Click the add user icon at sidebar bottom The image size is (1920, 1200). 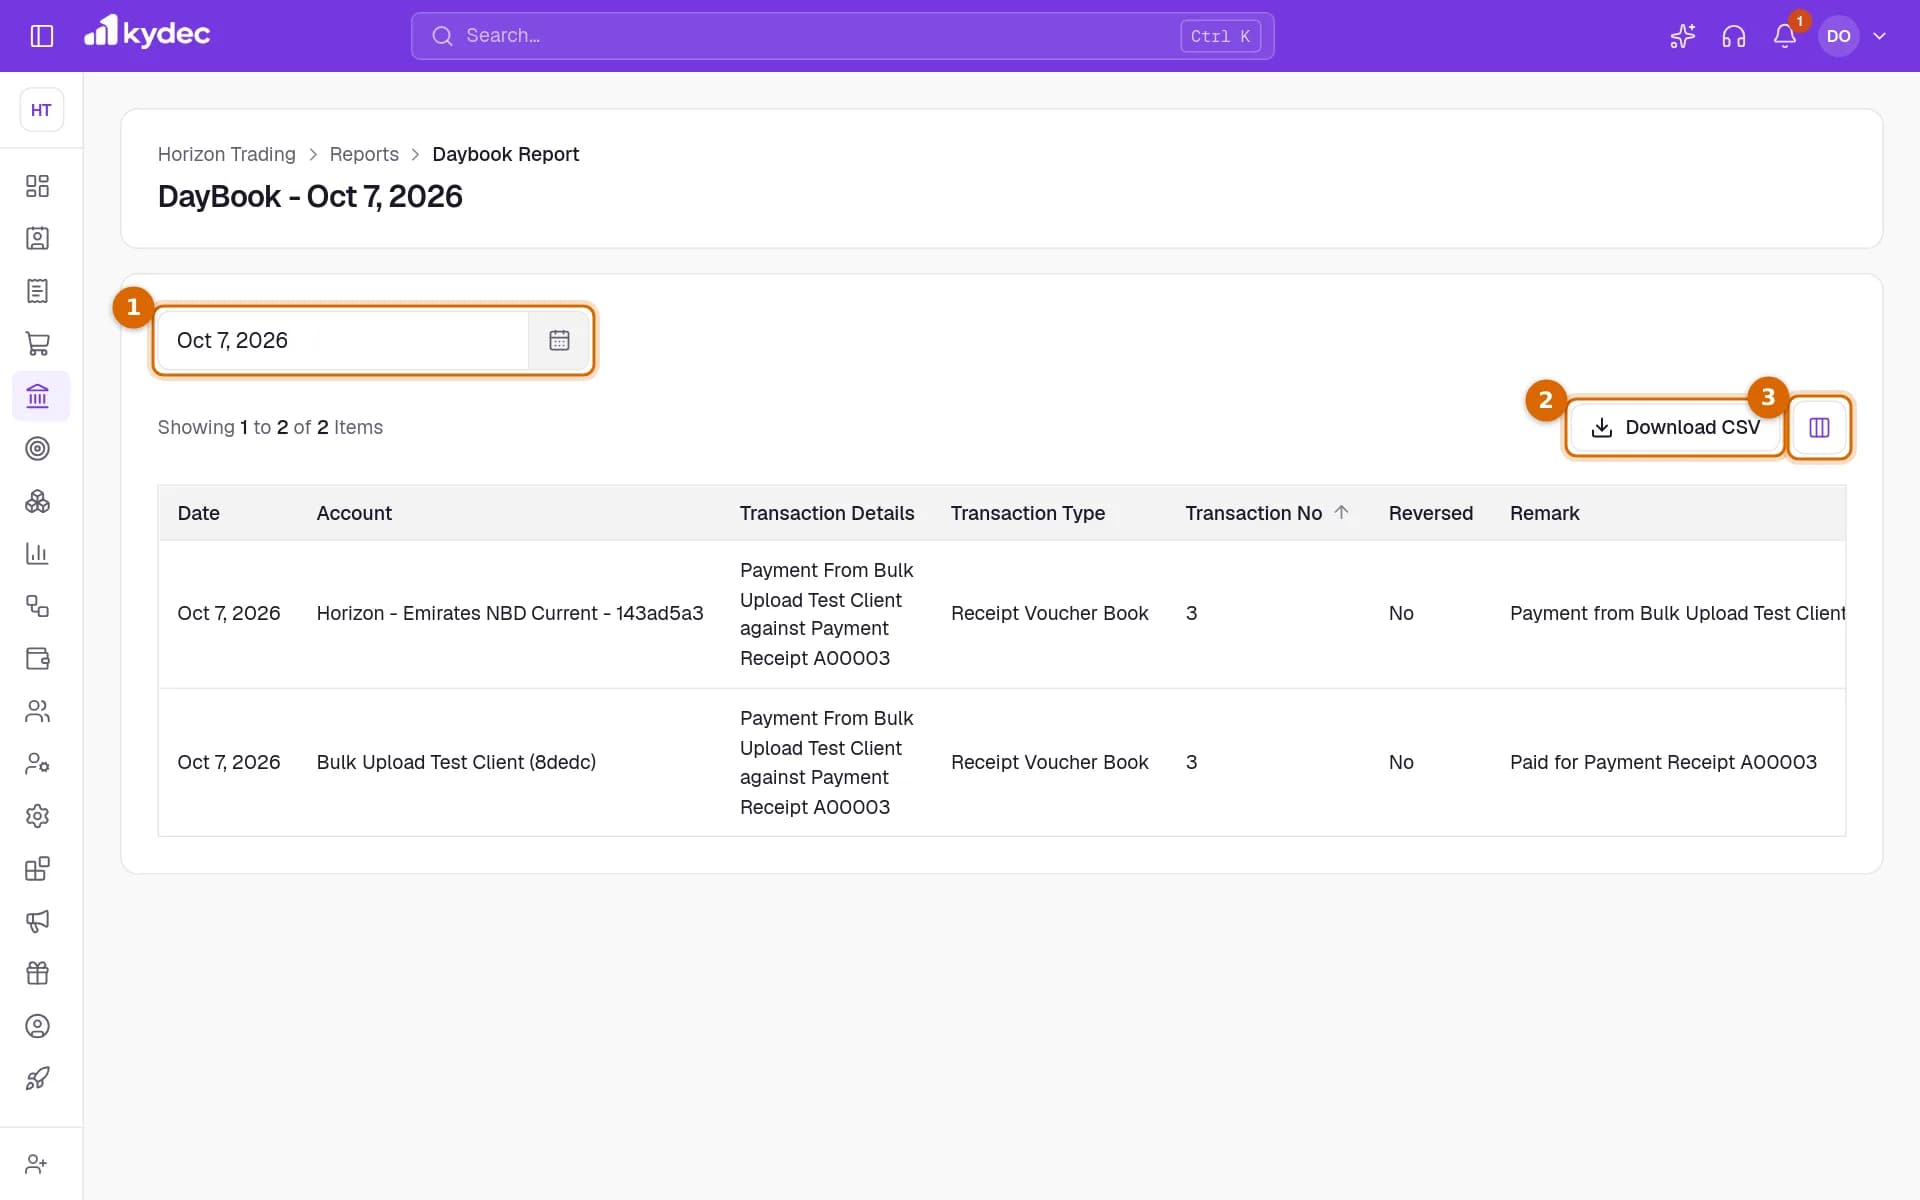pyautogui.click(x=37, y=1164)
